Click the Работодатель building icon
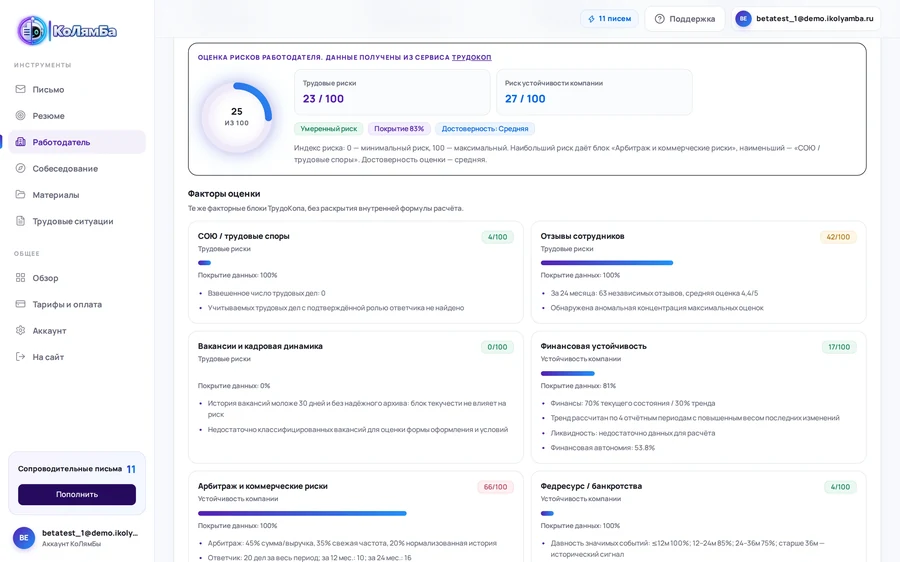900x562 pixels. [x=21, y=142]
